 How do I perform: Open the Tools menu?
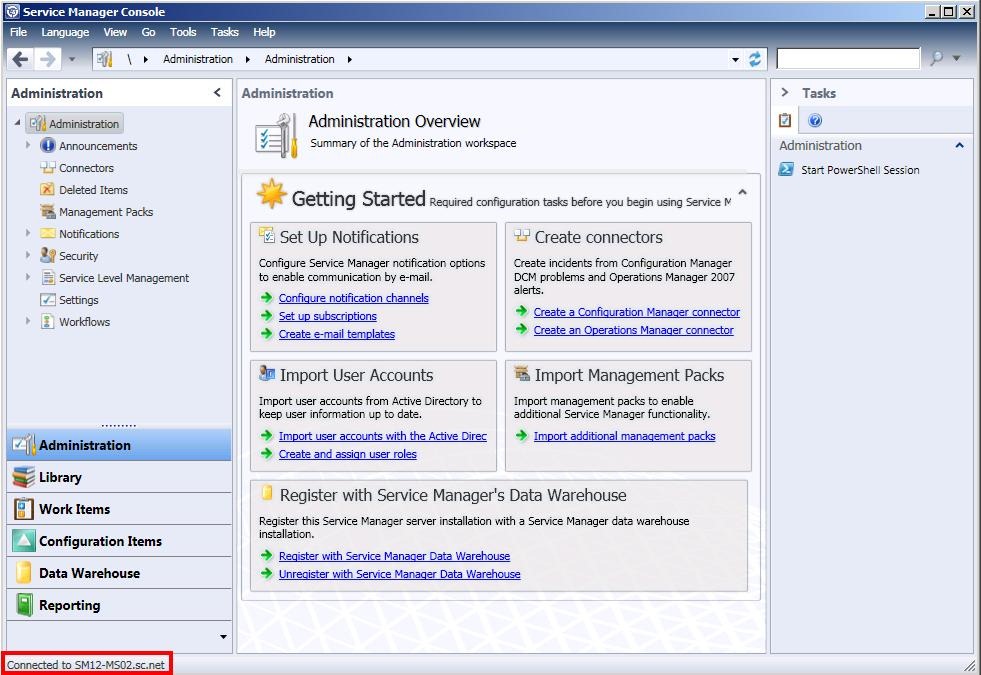coord(183,32)
